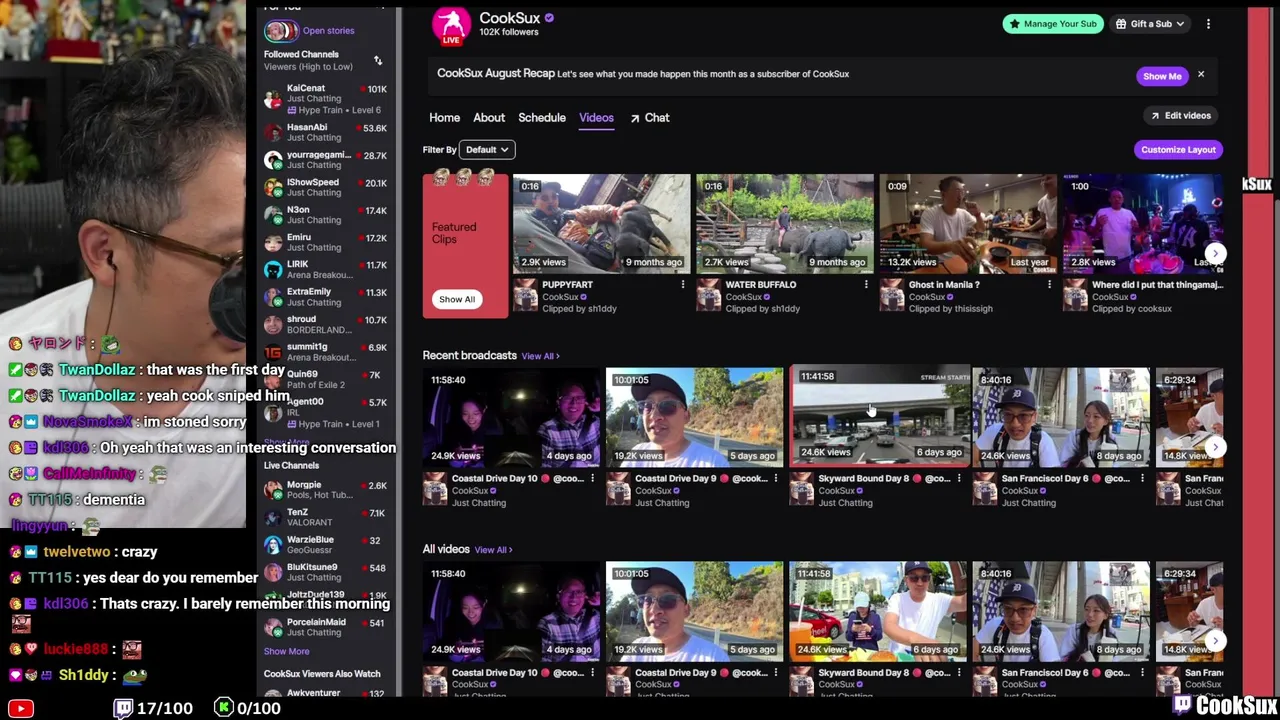
Task: Play recent Skyward Bound Day 8 thumbnail
Action: [x=880, y=415]
